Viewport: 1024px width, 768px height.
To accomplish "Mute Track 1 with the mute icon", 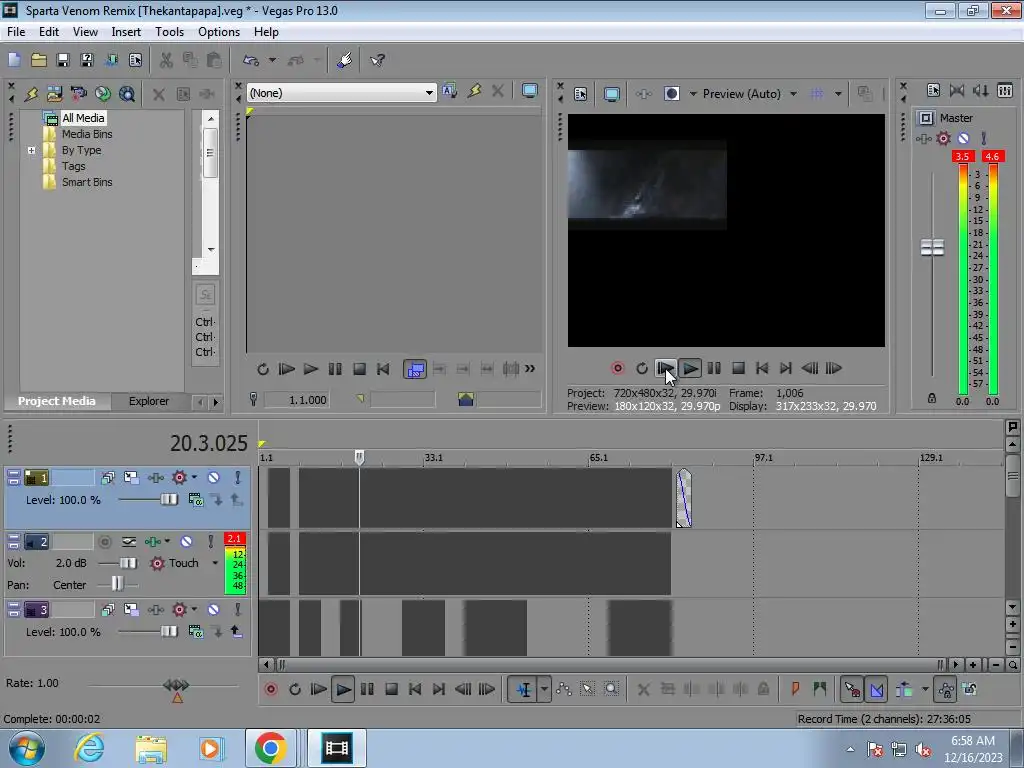I will (214, 477).
